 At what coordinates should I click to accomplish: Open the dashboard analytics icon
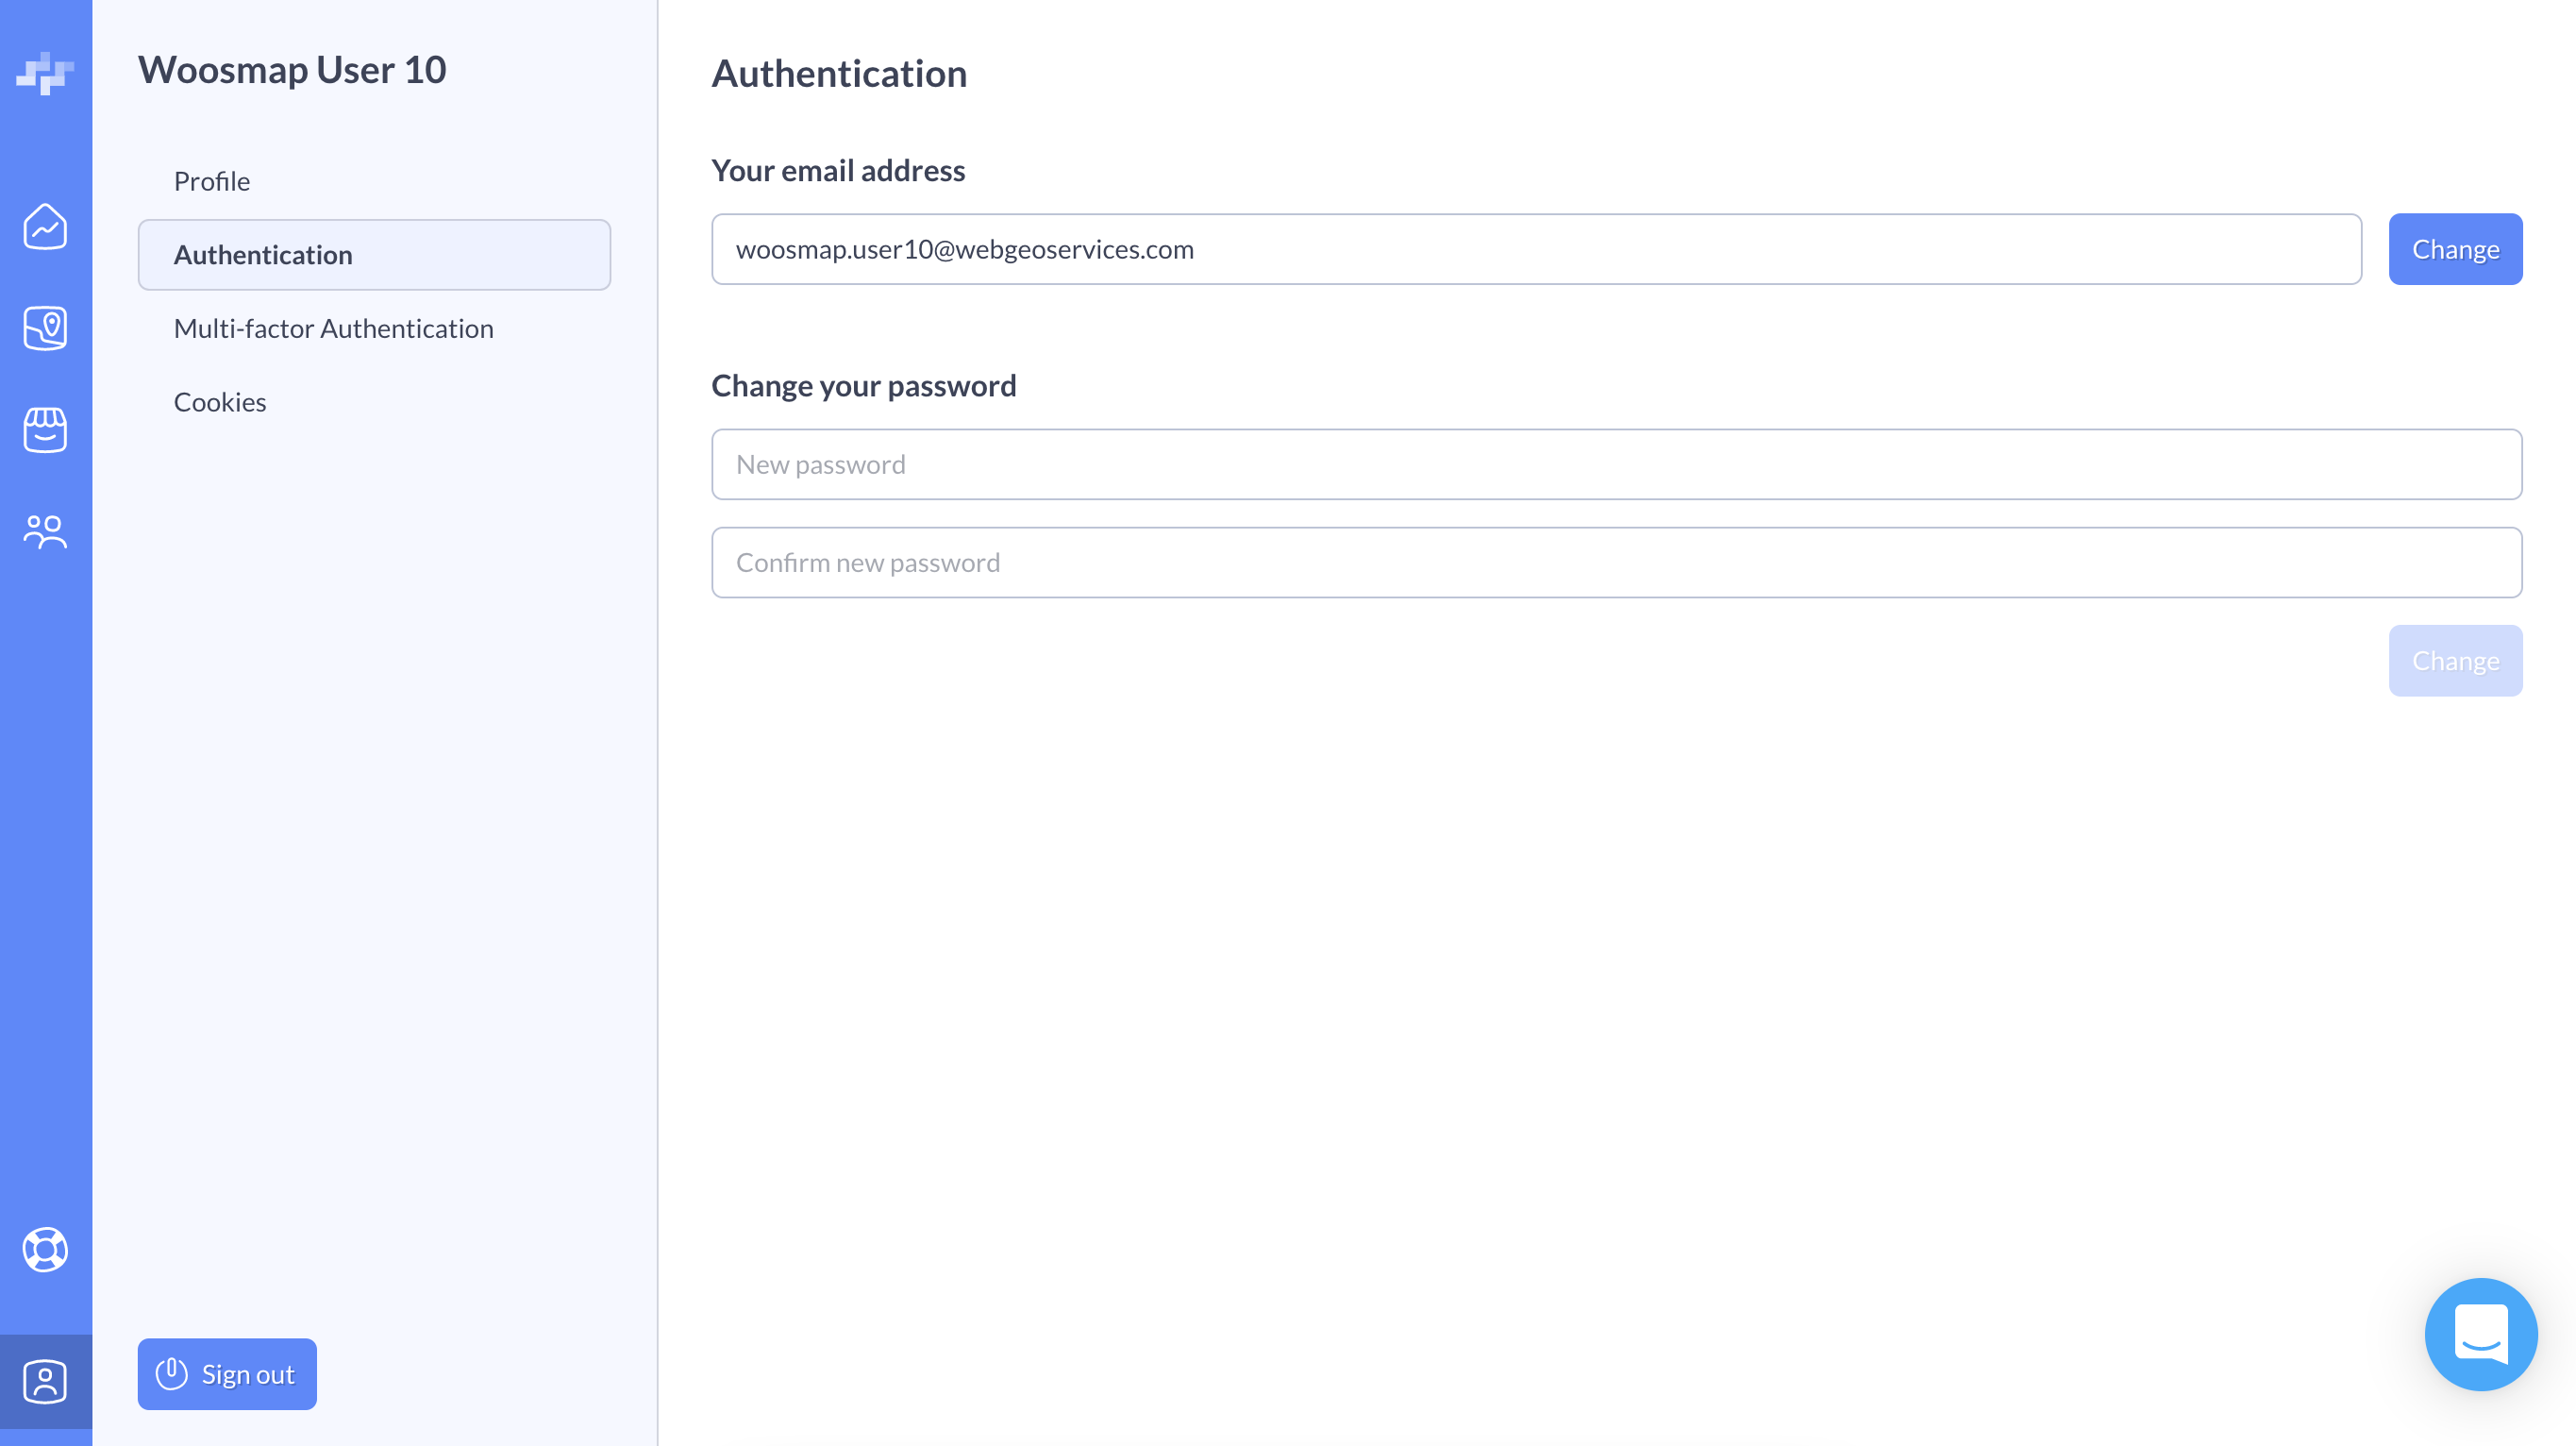coord(45,226)
